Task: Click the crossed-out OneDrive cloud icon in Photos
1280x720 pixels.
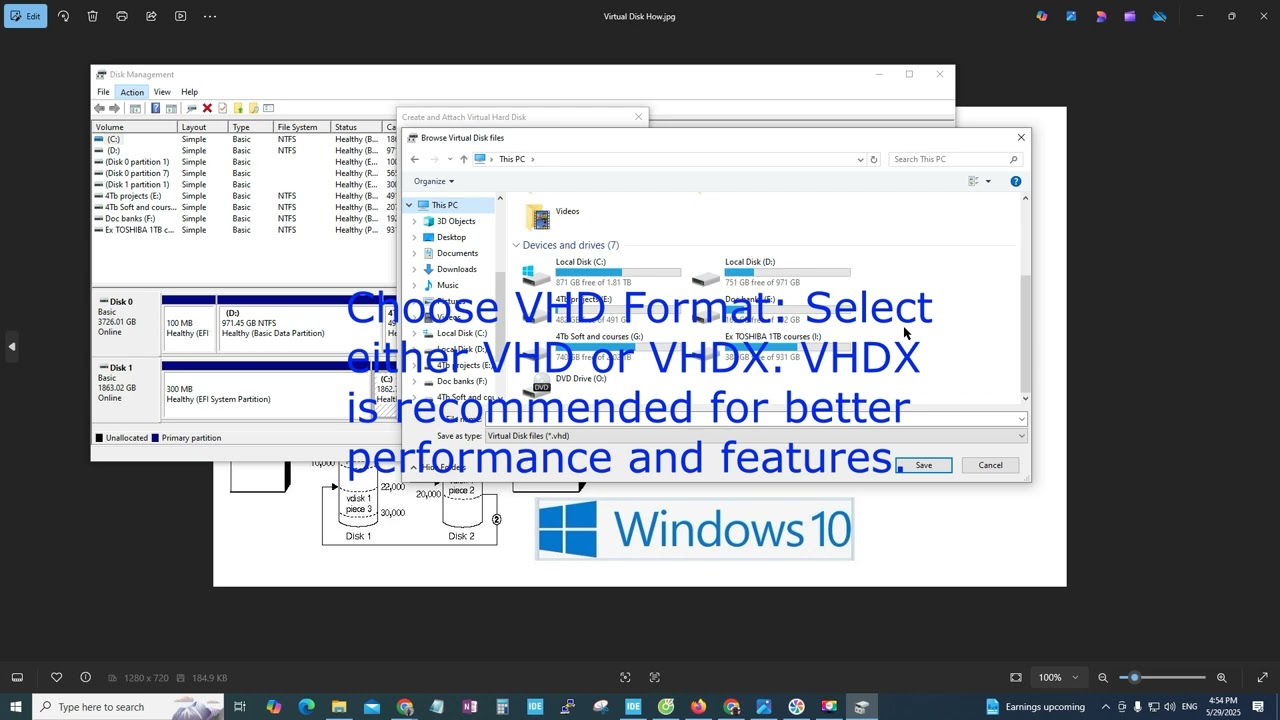Action: click(x=1159, y=16)
